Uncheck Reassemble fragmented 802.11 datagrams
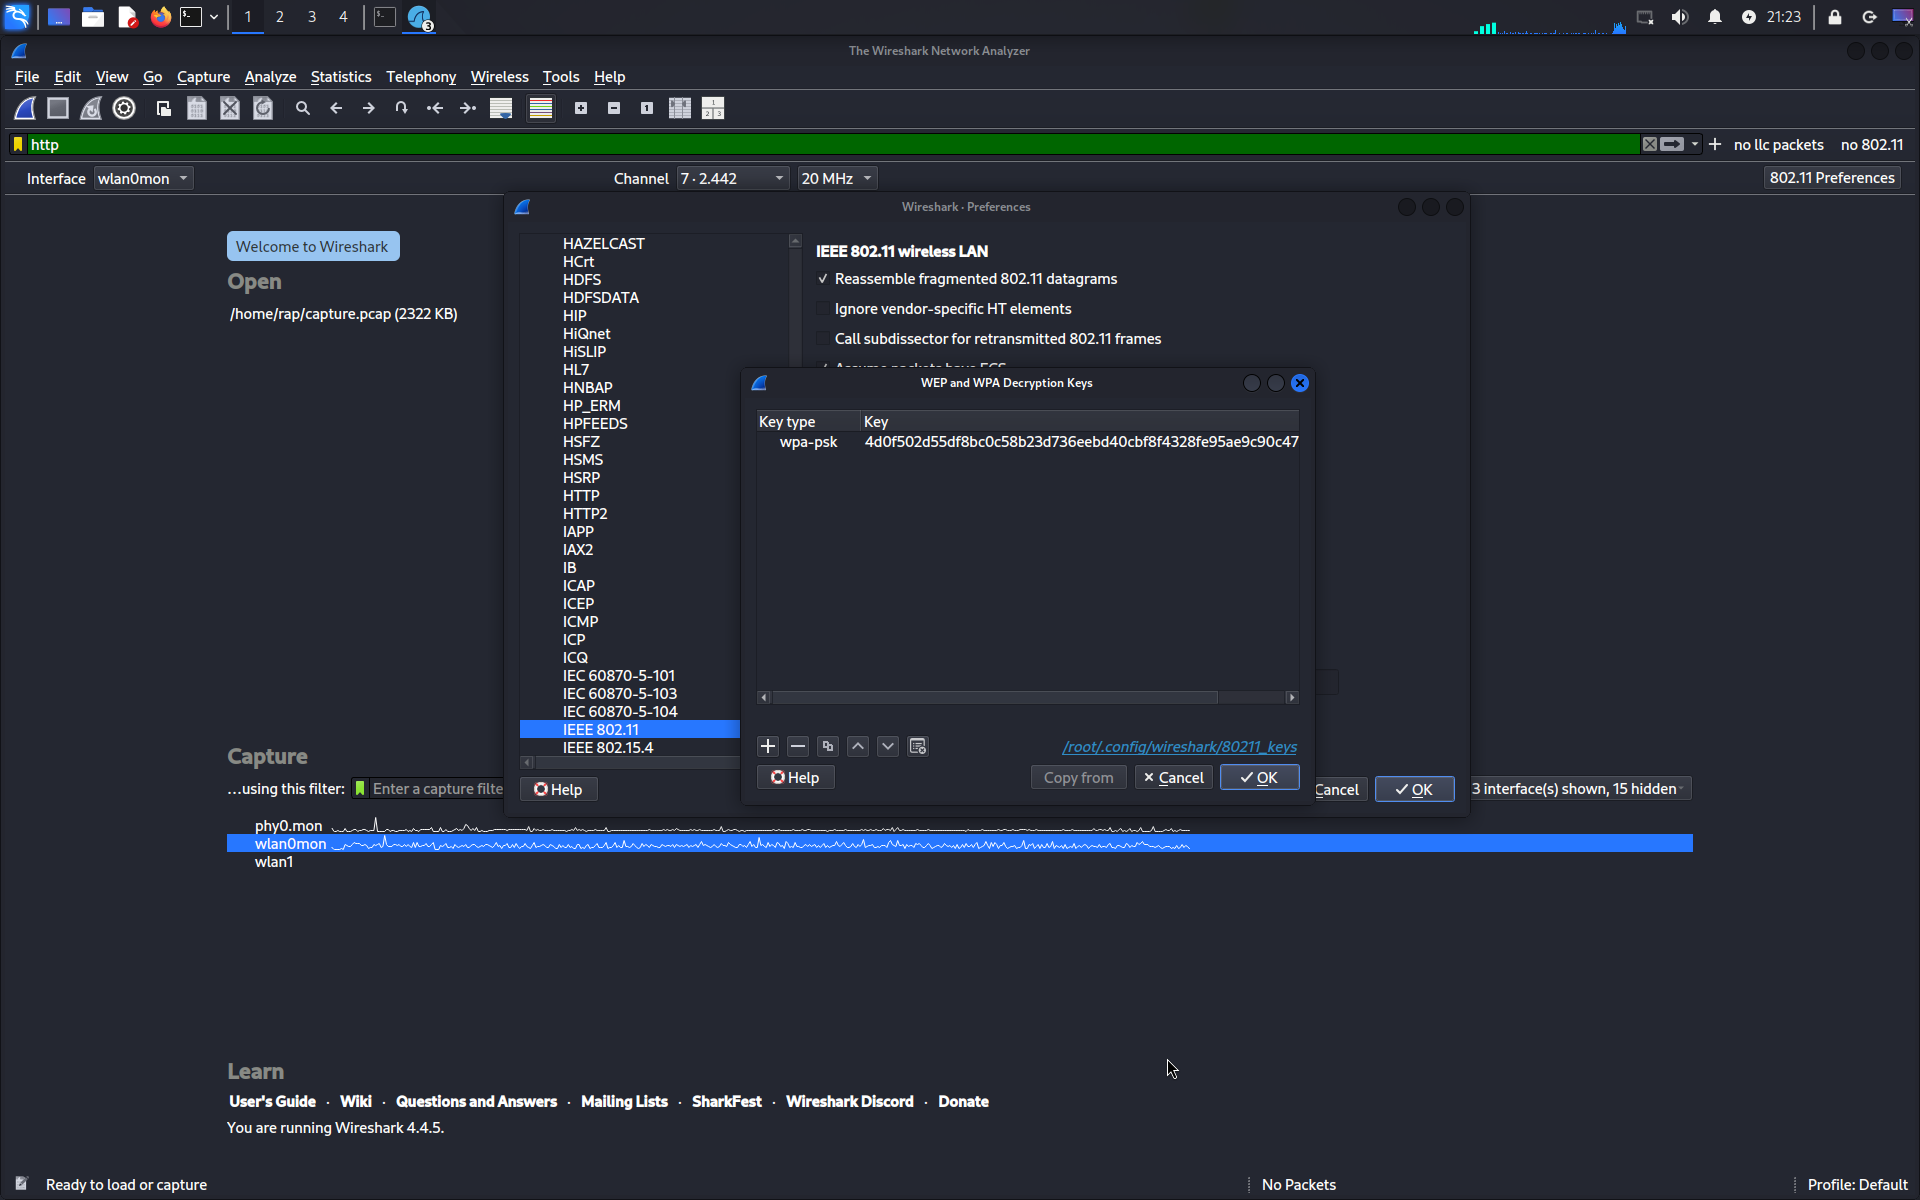1920x1200 pixels. point(823,279)
